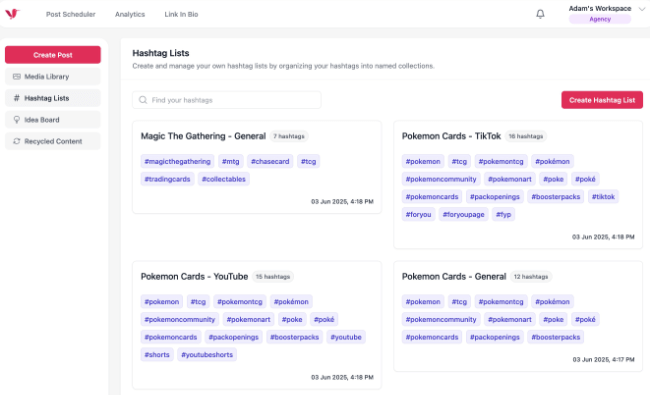Click the Hashtag Lists page heading
Screen dimensions: 650x395
161,53
